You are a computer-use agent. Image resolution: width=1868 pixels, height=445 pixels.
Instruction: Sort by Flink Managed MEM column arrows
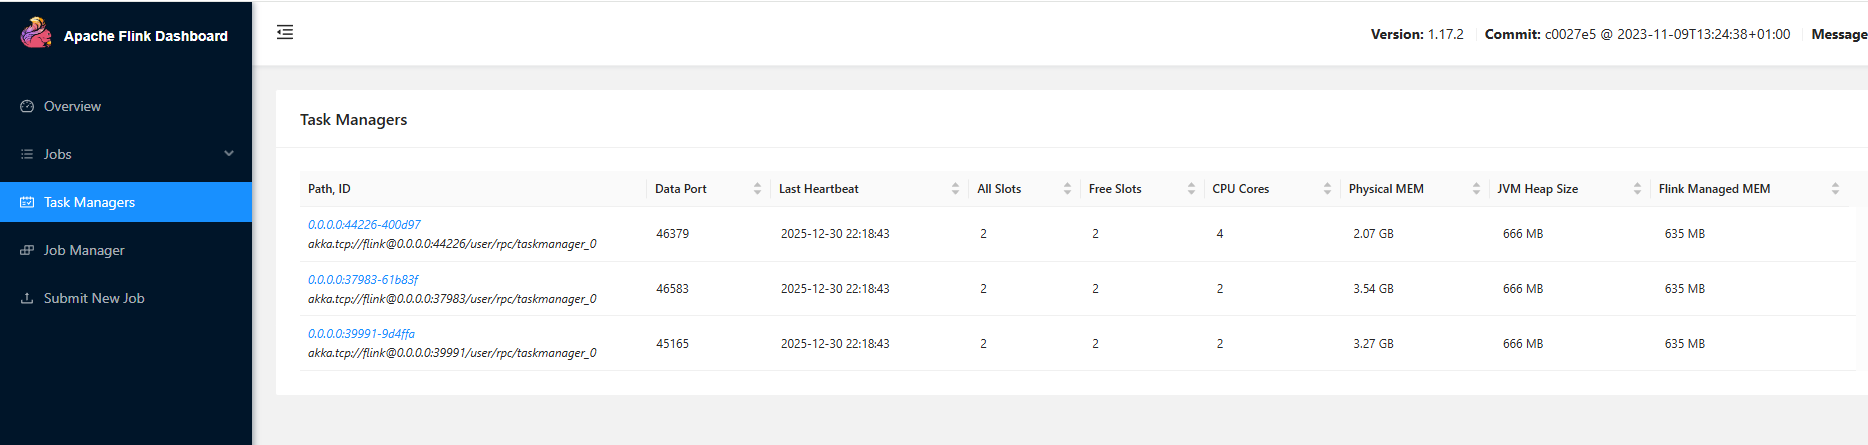(x=1835, y=189)
